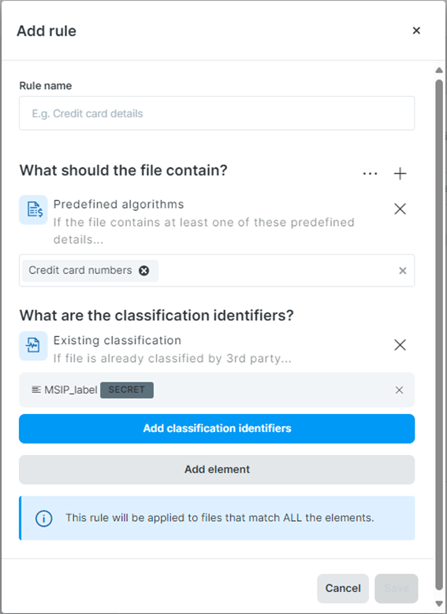447x614 pixels.
Task: Clear all selected predefined algorithms
Action: (x=402, y=271)
